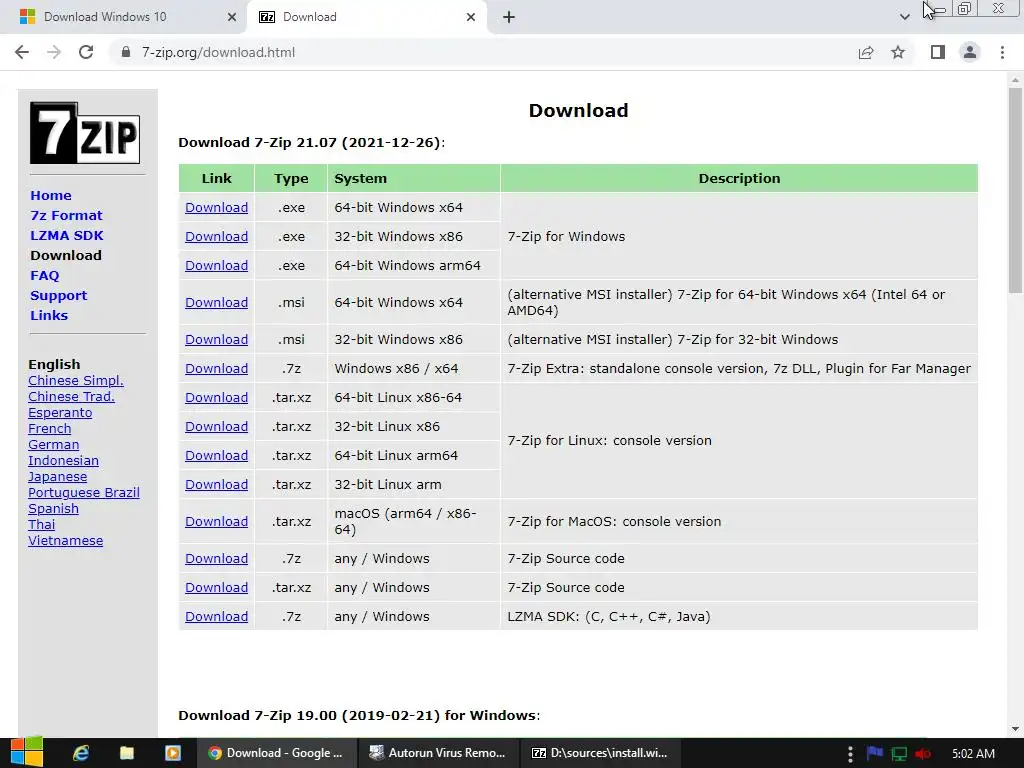
Task: Switch language to Spanish
Action: (x=54, y=509)
